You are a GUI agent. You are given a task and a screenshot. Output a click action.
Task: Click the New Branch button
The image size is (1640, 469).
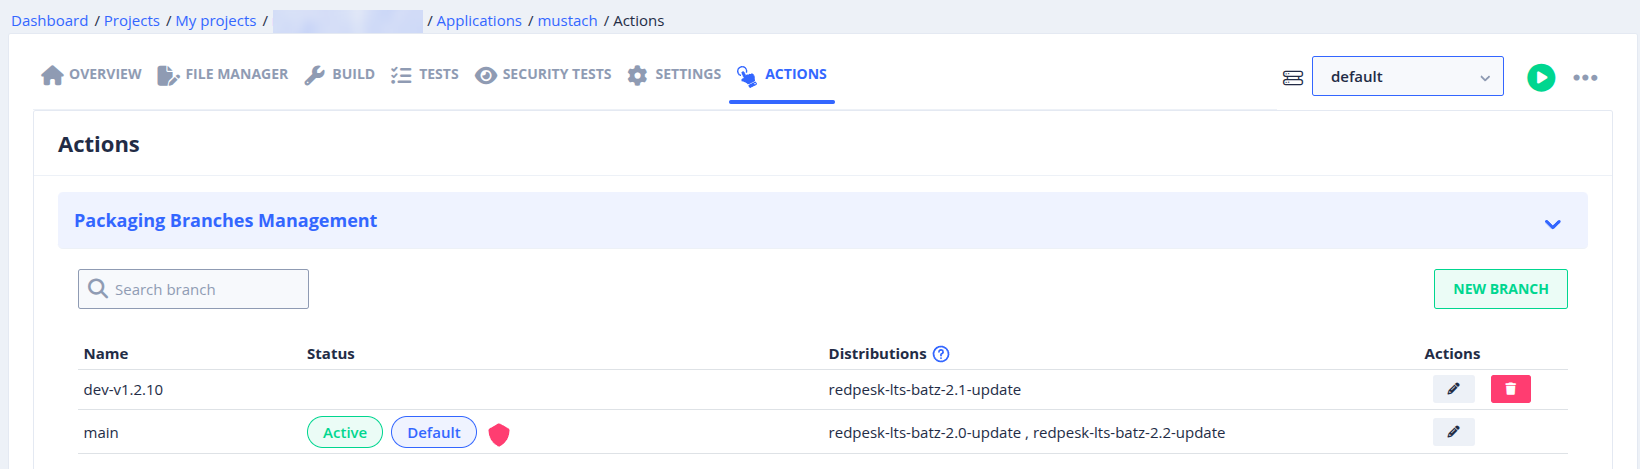click(x=1500, y=289)
